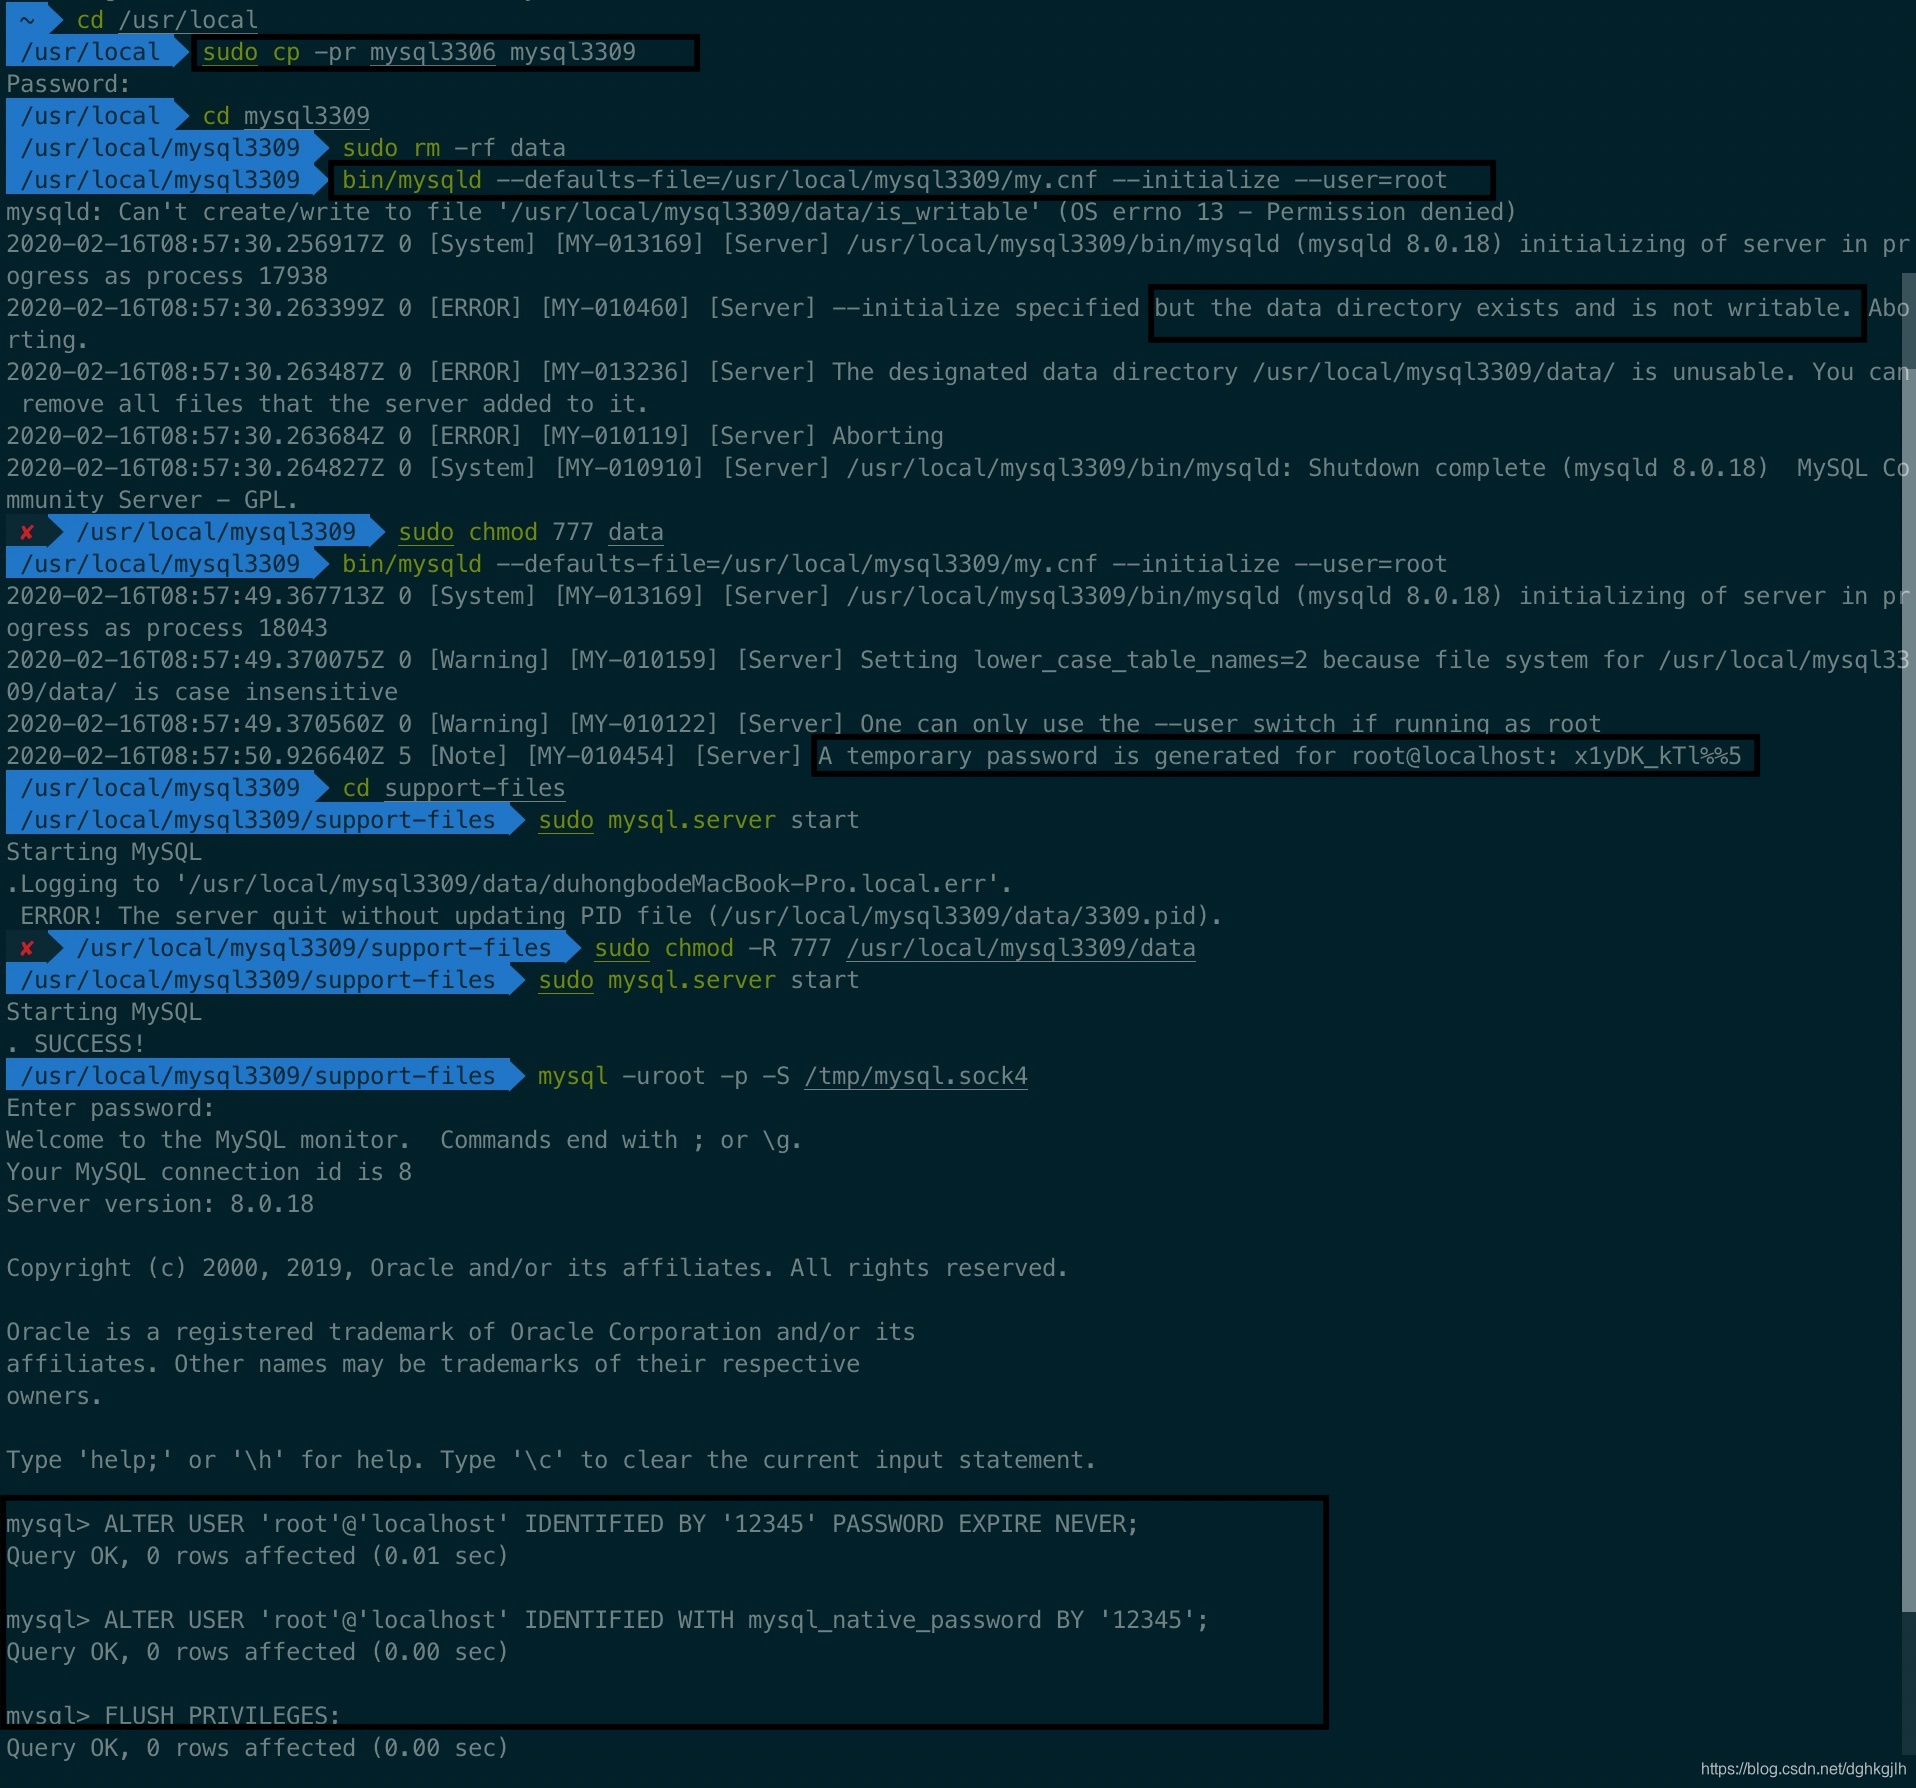Click the 'sudo chmod 777 data' command

[531, 532]
